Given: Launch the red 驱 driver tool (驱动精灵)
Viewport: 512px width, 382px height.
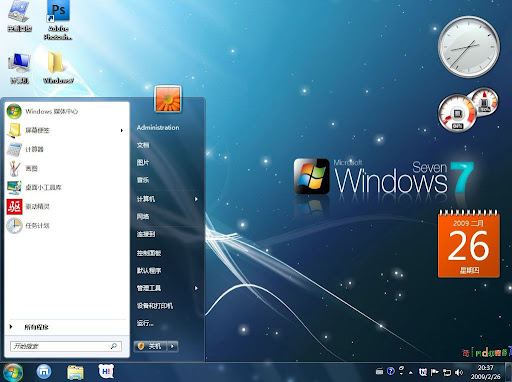Looking at the screenshot, I should tap(67, 207).
